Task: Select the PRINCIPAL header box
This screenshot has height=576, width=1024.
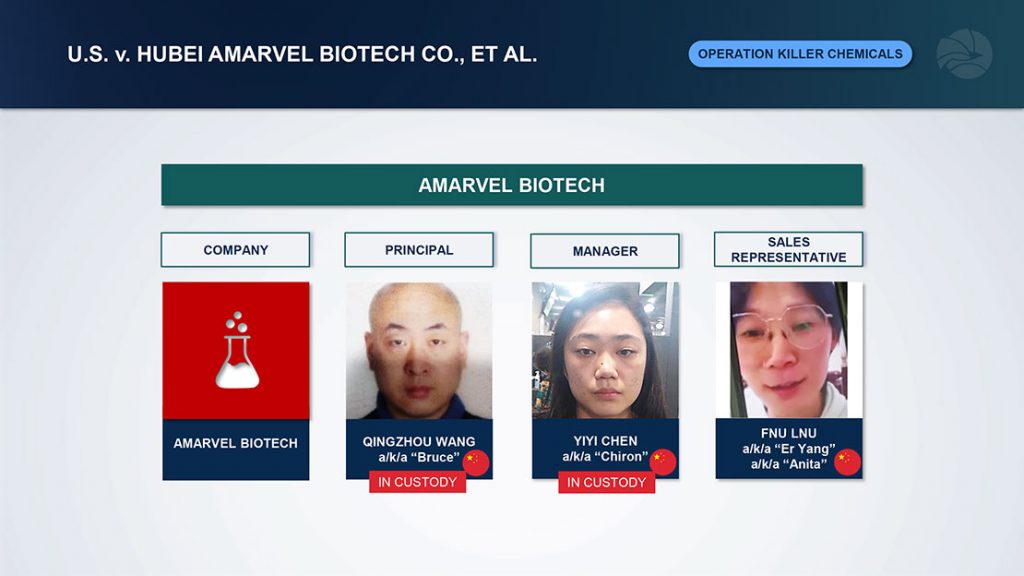Action: (419, 249)
